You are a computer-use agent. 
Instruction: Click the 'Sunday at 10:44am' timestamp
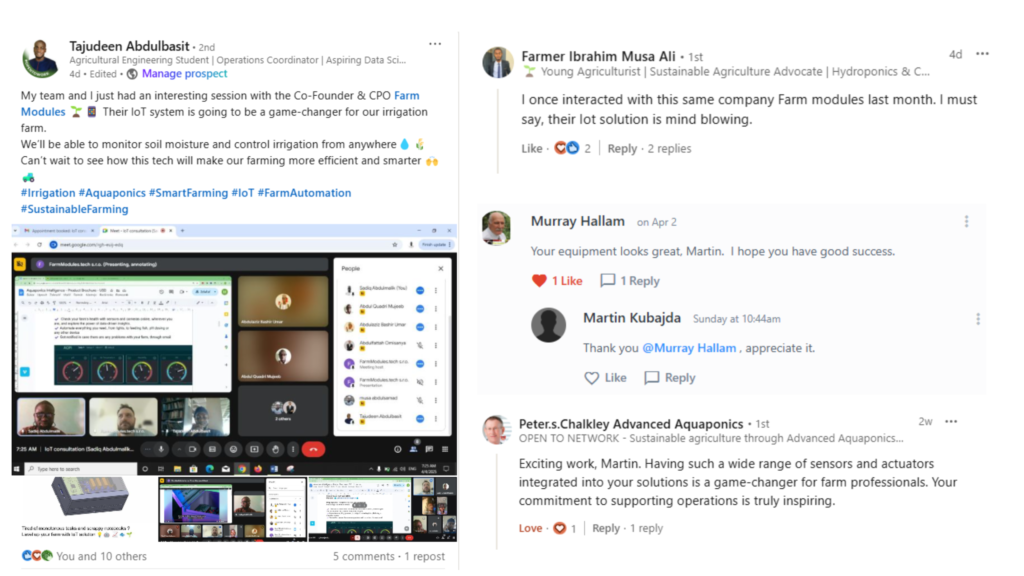point(737,319)
